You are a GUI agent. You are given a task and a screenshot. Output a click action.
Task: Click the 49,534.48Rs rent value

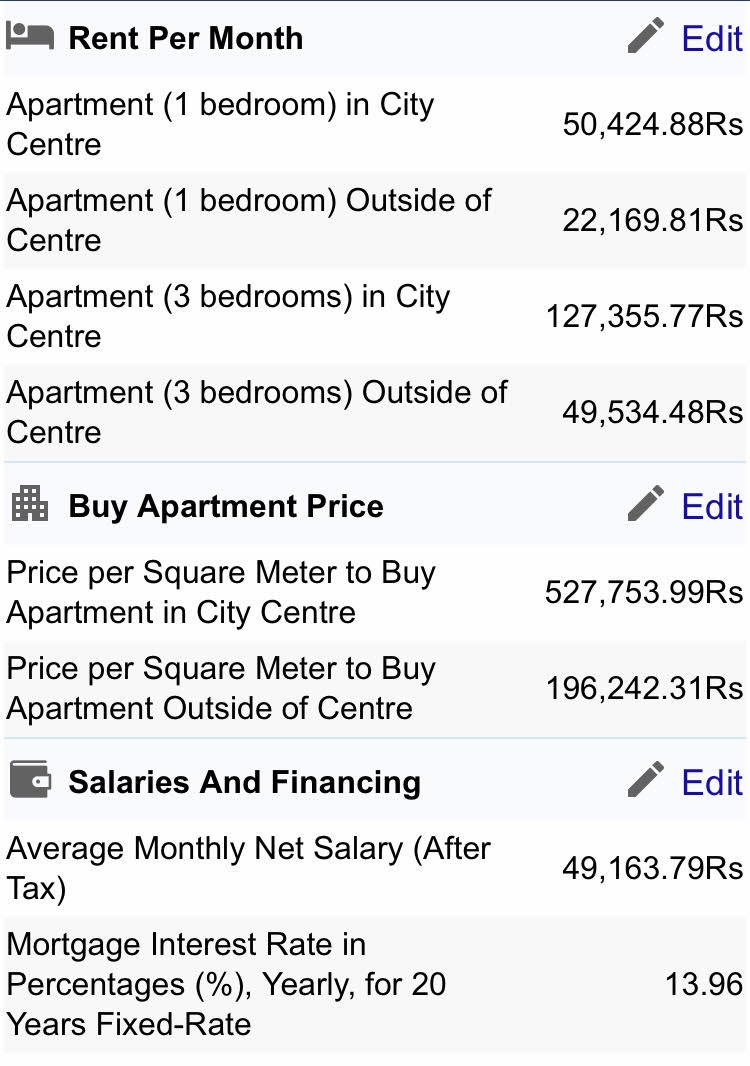click(652, 413)
